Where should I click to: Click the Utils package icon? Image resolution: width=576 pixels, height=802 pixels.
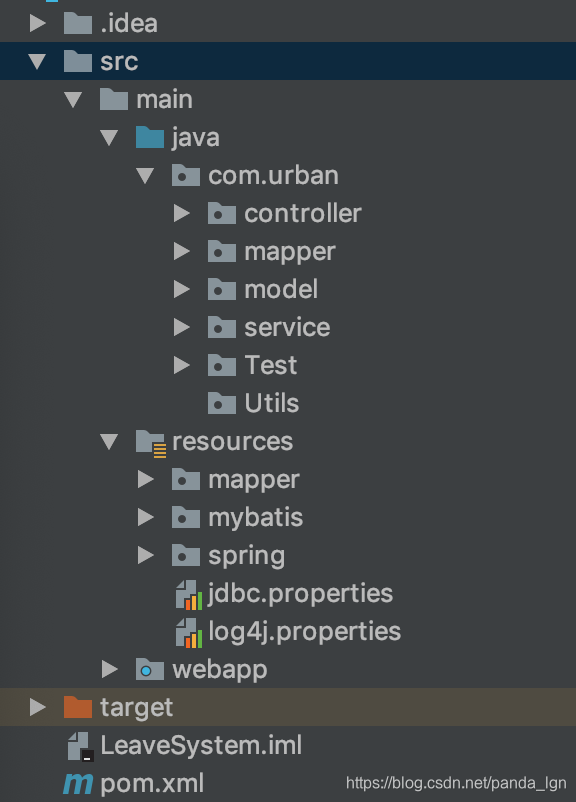tap(222, 403)
